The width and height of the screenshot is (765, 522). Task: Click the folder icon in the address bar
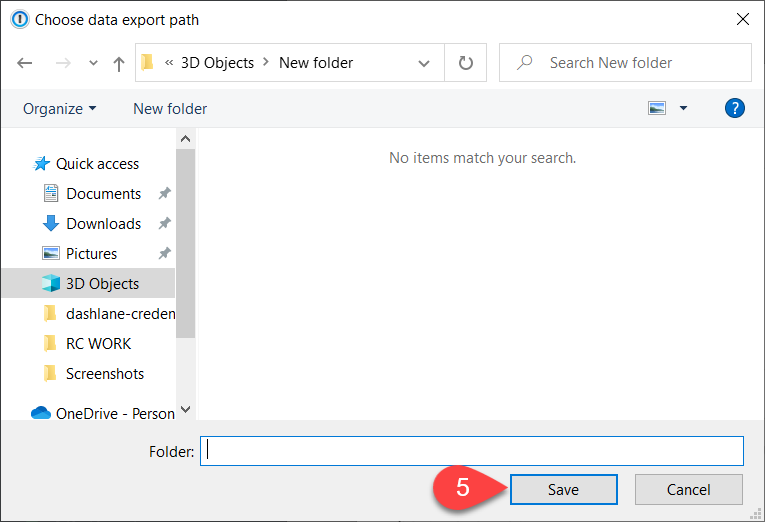tap(147, 62)
